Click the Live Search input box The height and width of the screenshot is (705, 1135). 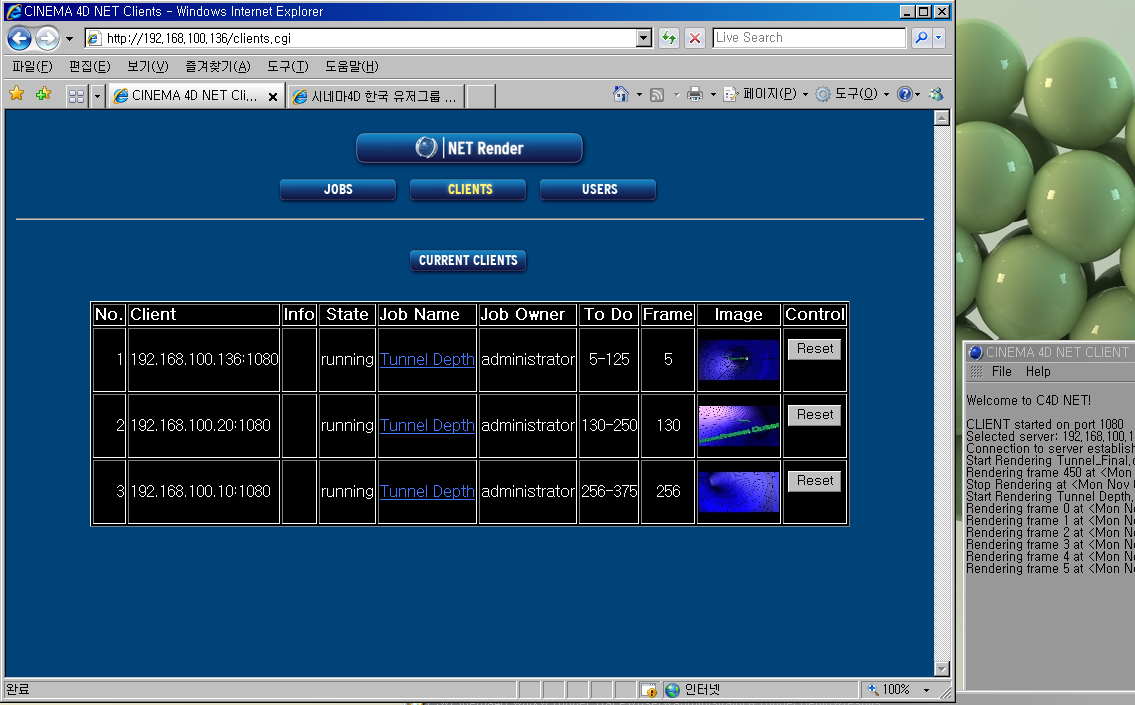coord(809,38)
